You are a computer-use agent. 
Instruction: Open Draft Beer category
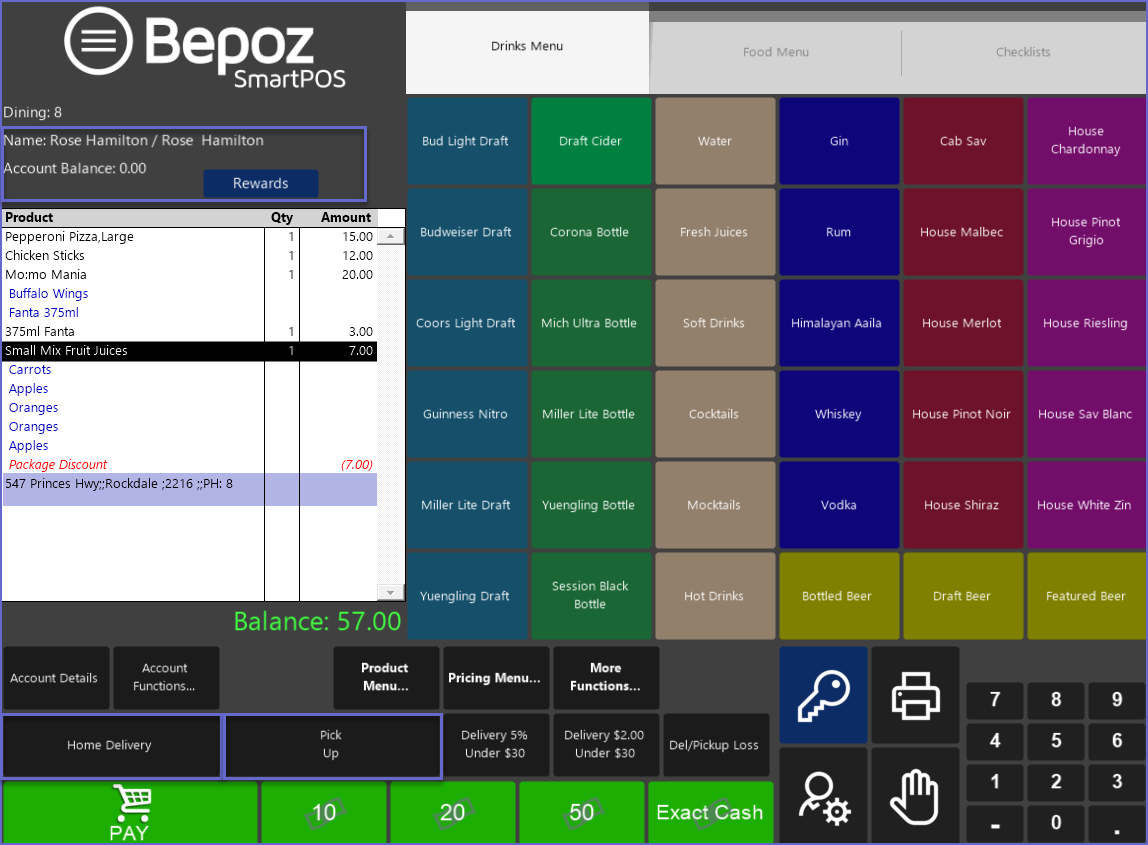click(963, 596)
